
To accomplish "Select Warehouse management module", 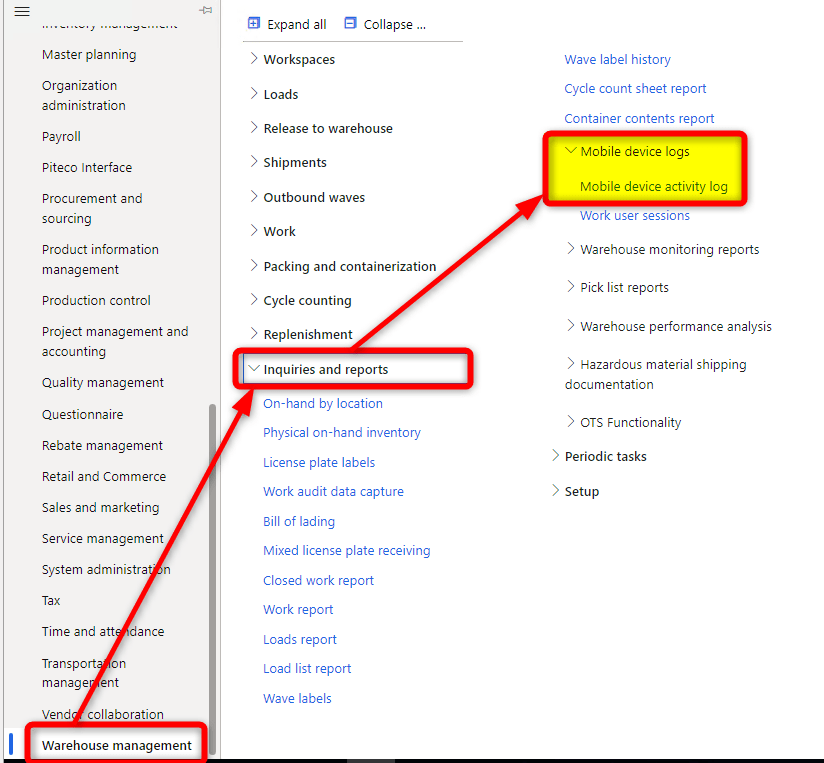I will click(116, 745).
